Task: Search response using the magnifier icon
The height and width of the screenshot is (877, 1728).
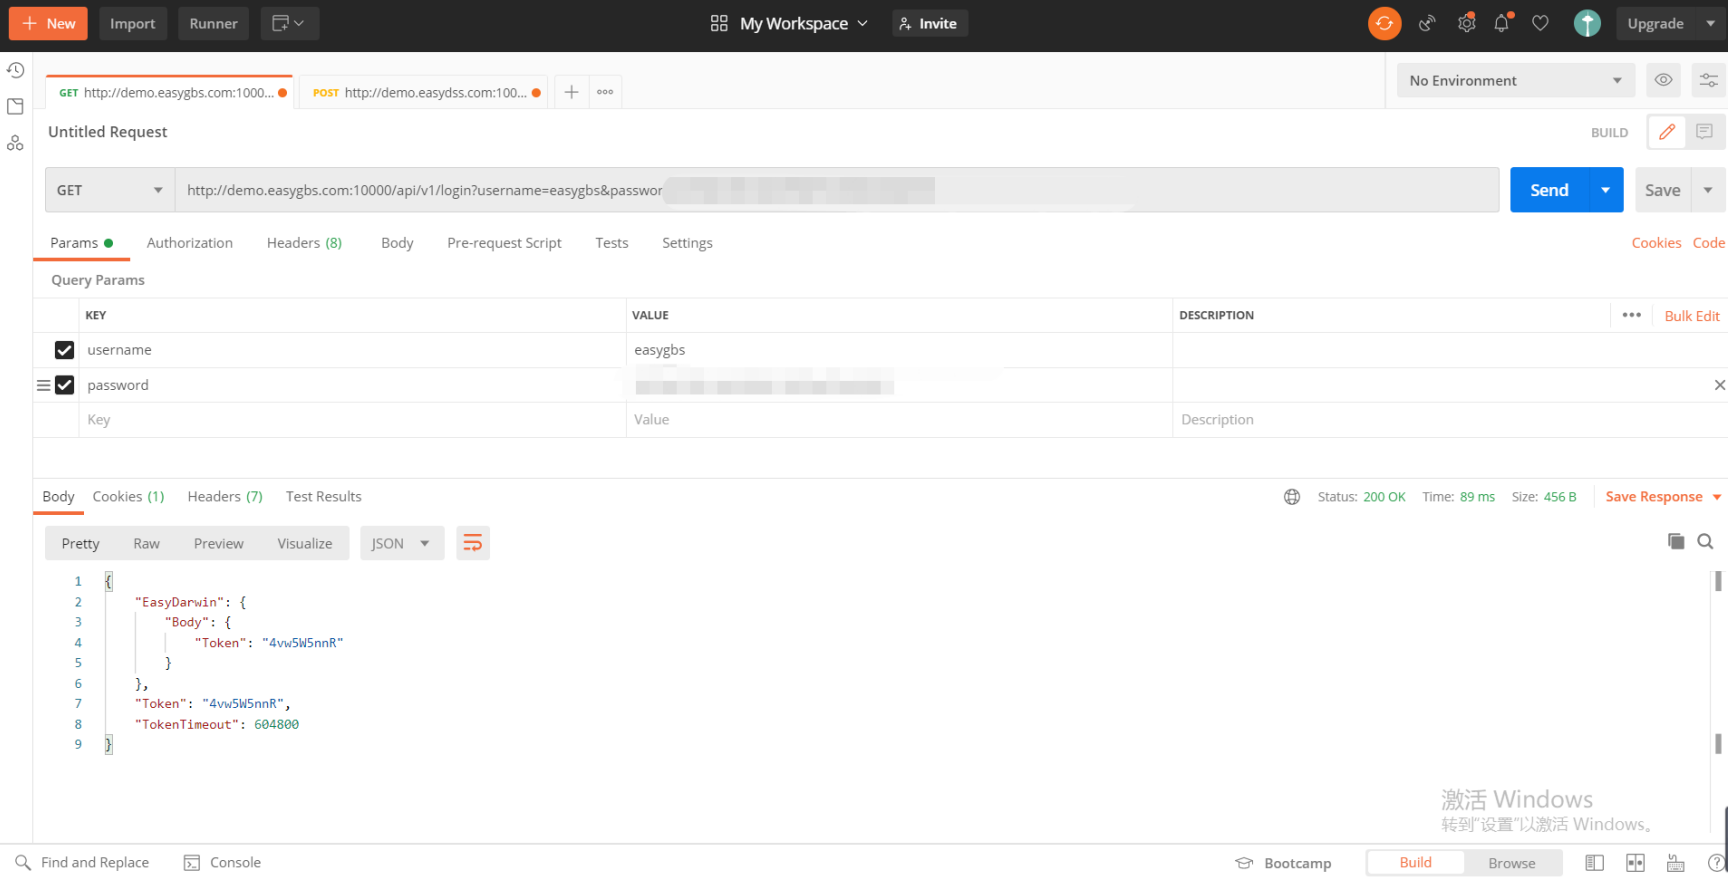Action: (x=1706, y=541)
